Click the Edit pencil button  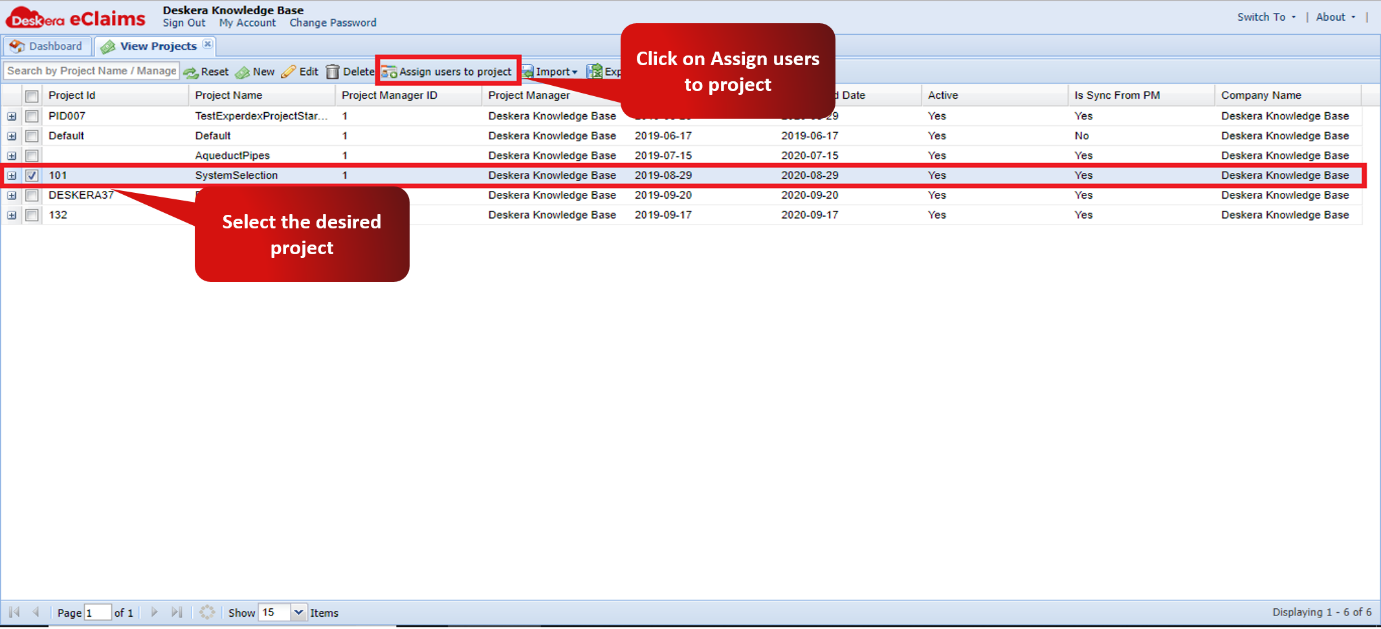point(300,72)
